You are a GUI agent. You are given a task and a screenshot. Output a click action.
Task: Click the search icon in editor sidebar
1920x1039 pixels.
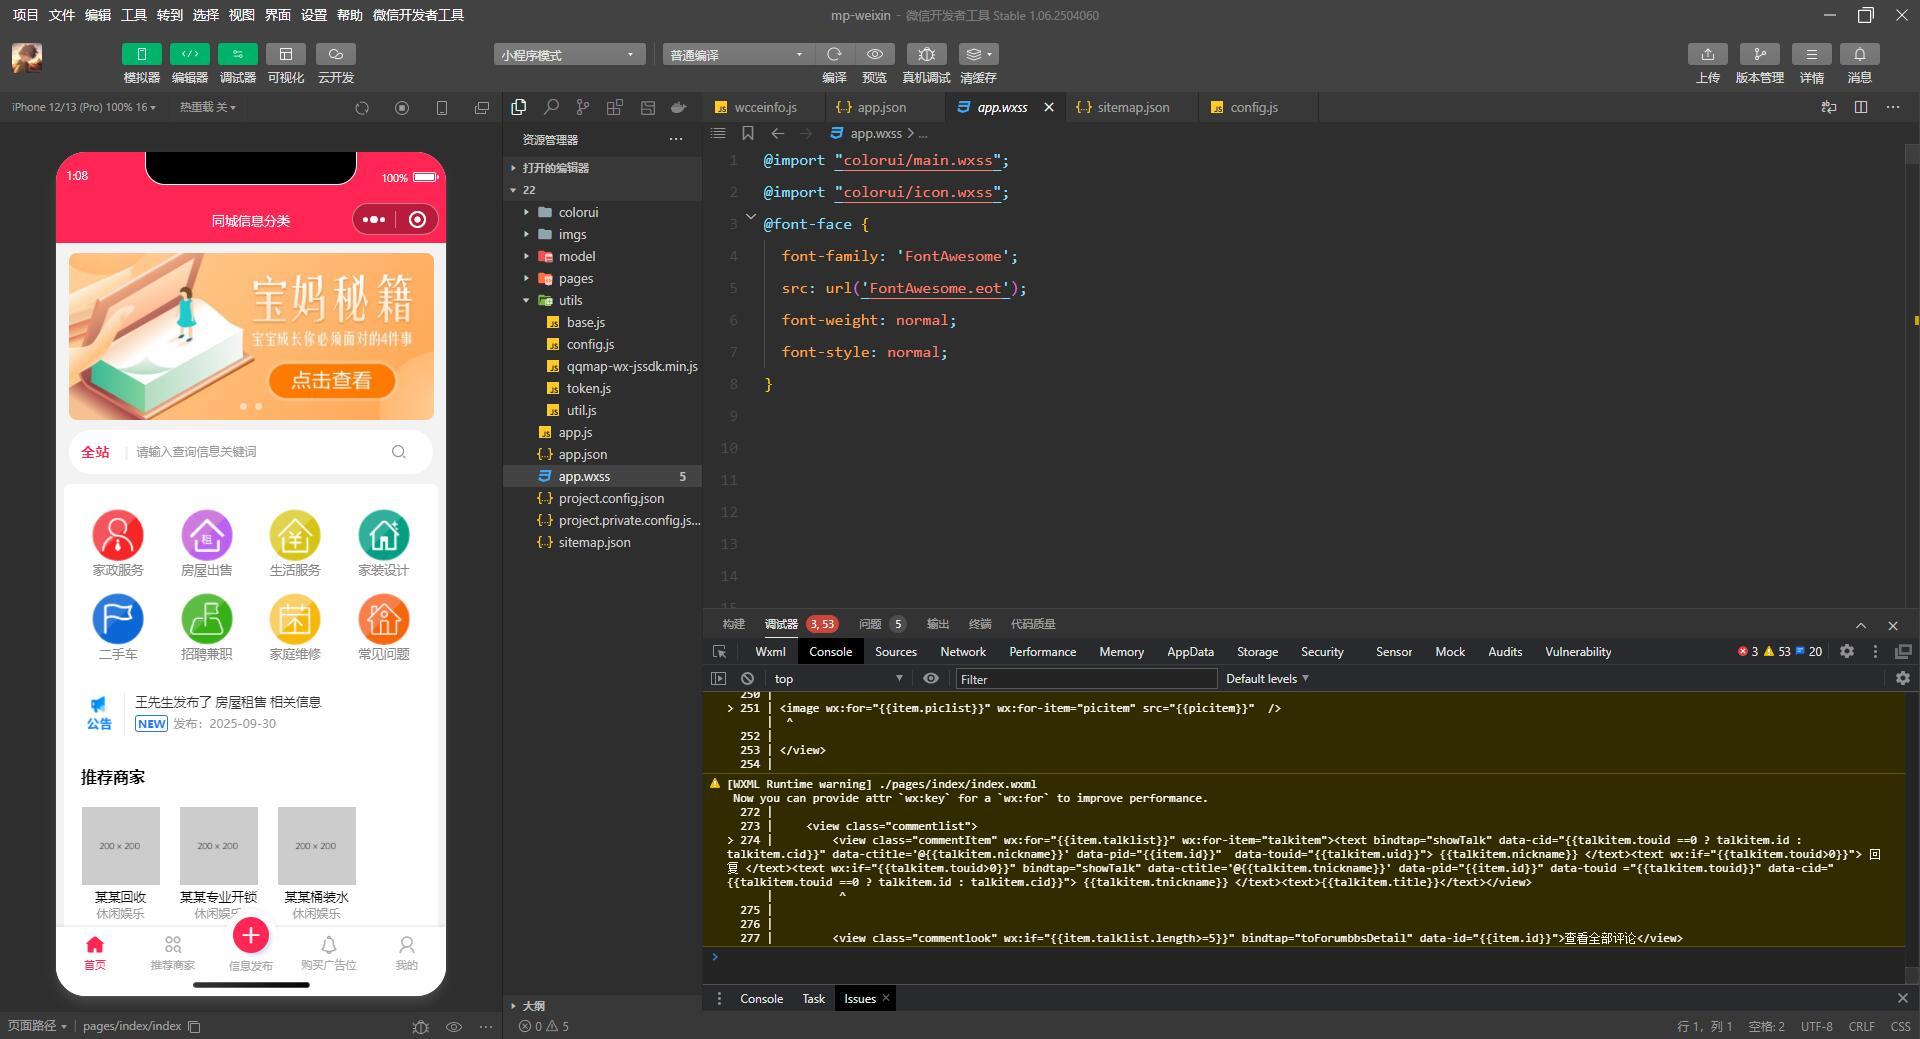coord(551,107)
